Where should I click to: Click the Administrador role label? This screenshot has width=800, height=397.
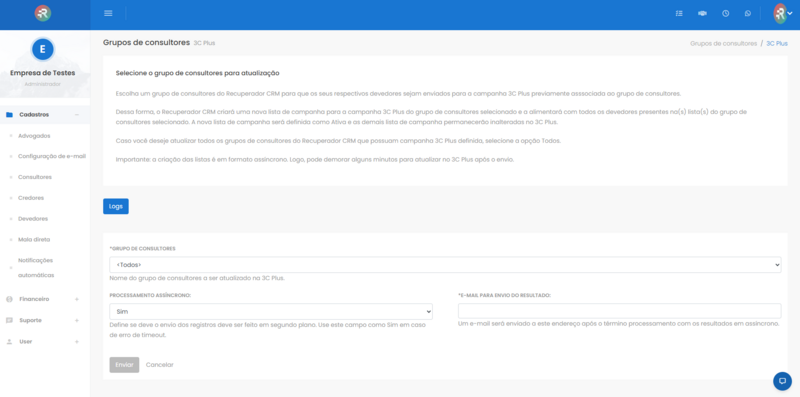pos(43,84)
